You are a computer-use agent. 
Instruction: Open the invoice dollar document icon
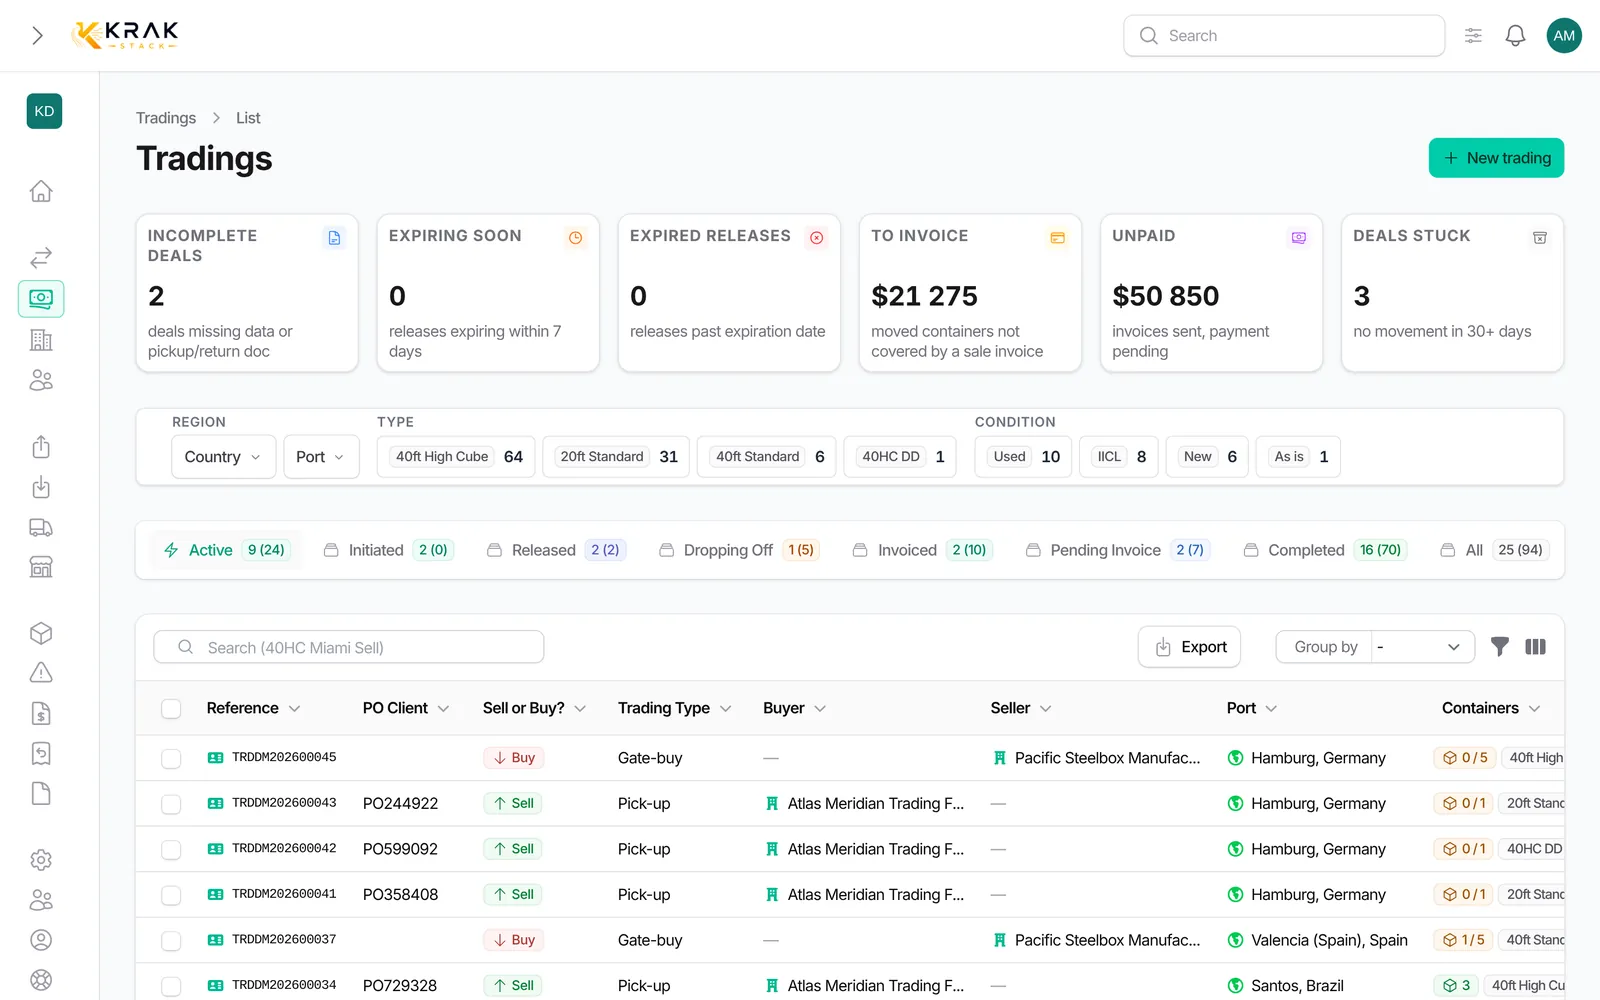point(41,713)
